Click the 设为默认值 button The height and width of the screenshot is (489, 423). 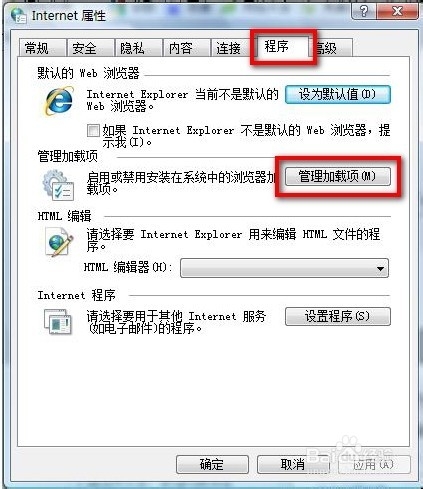(x=338, y=94)
